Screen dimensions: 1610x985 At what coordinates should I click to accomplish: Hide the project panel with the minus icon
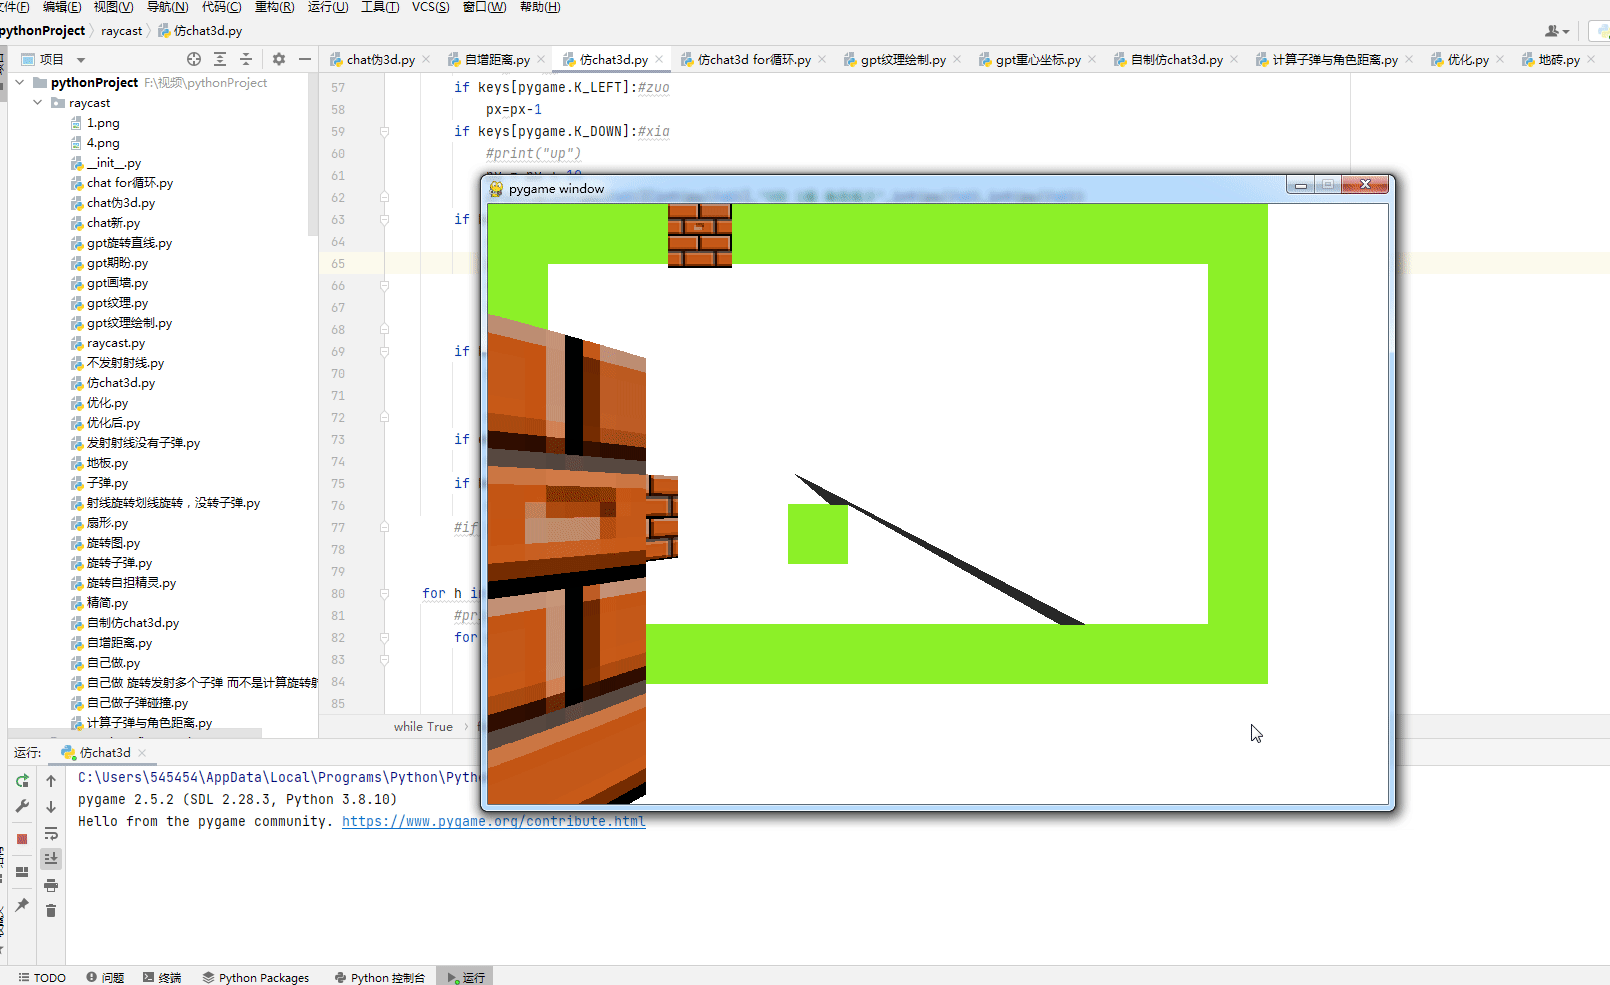coord(305,59)
